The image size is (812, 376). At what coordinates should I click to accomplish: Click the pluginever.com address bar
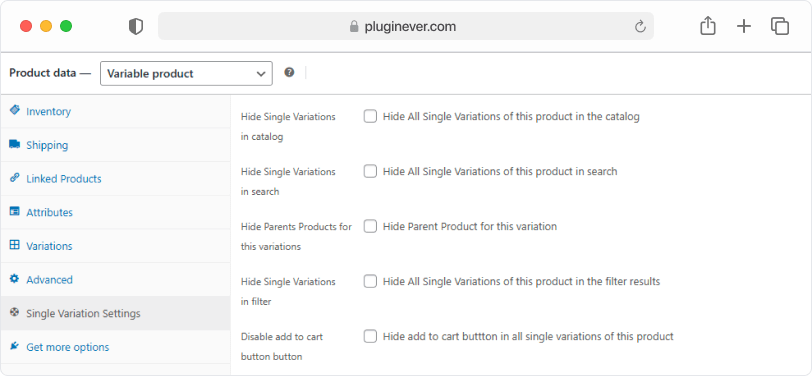(x=405, y=26)
